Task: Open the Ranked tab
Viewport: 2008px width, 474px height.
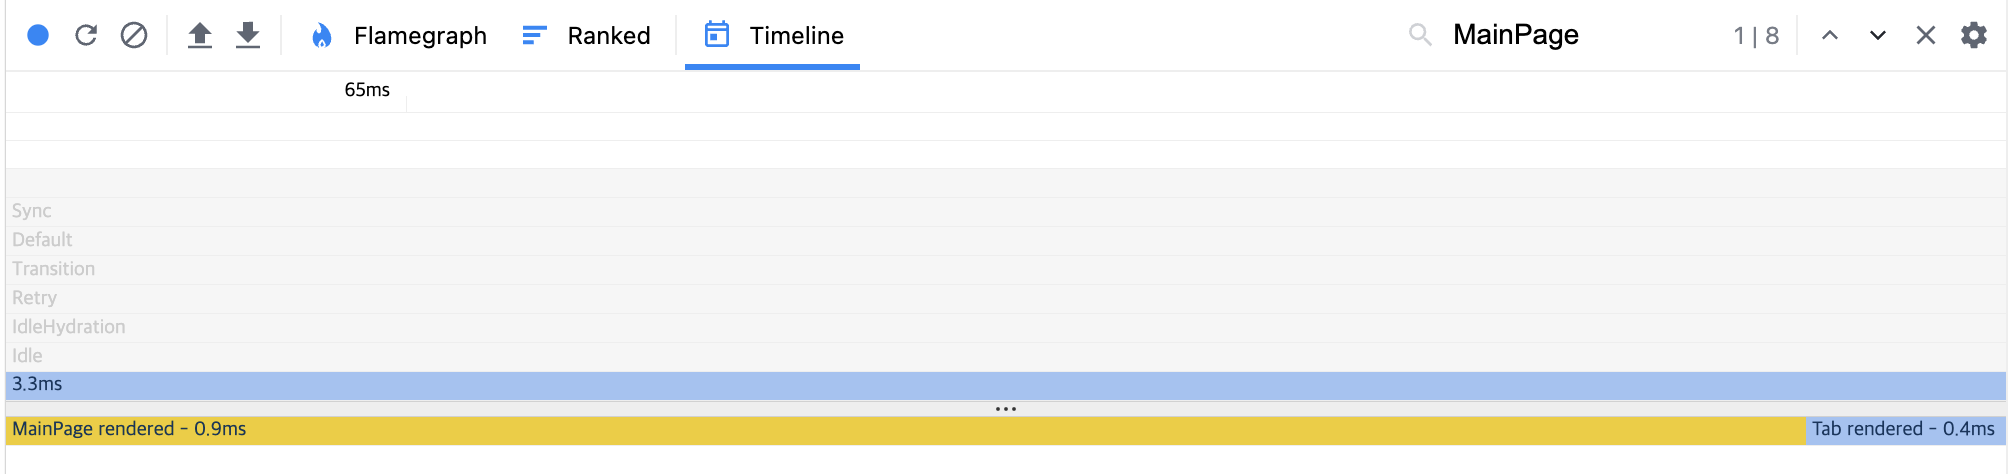Action: coord(586,36)
